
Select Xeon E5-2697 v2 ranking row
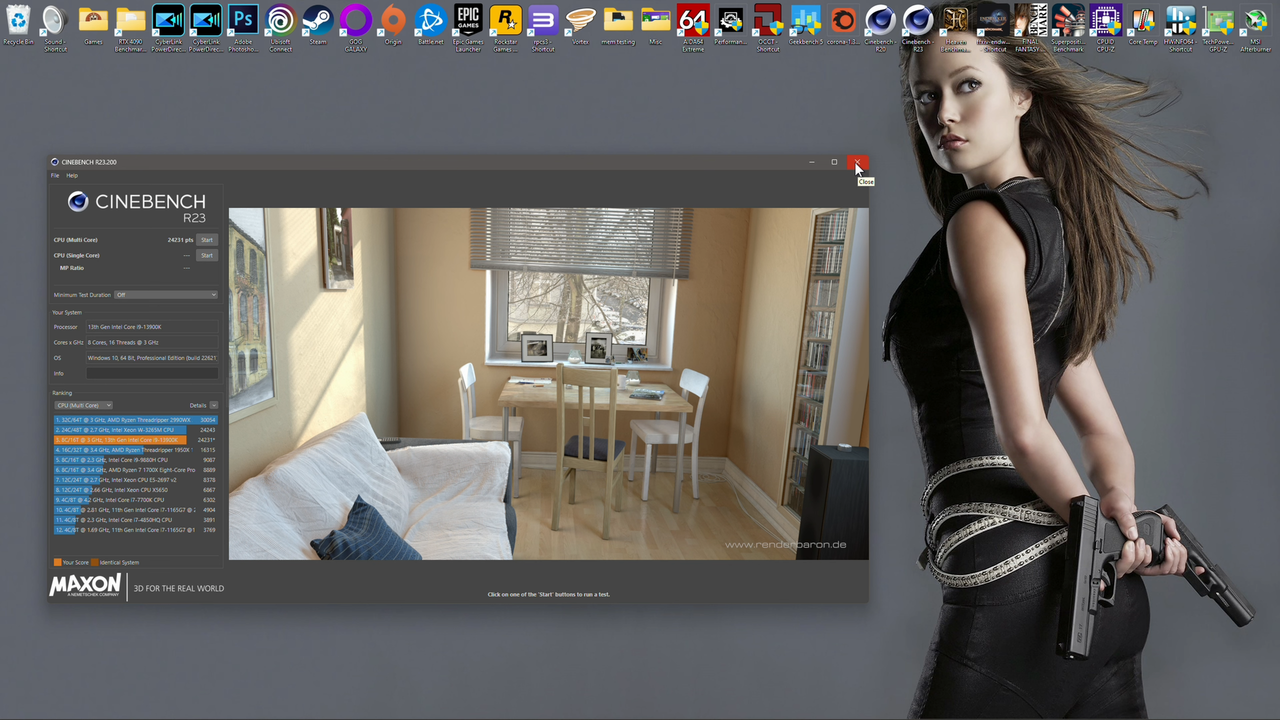135,480
